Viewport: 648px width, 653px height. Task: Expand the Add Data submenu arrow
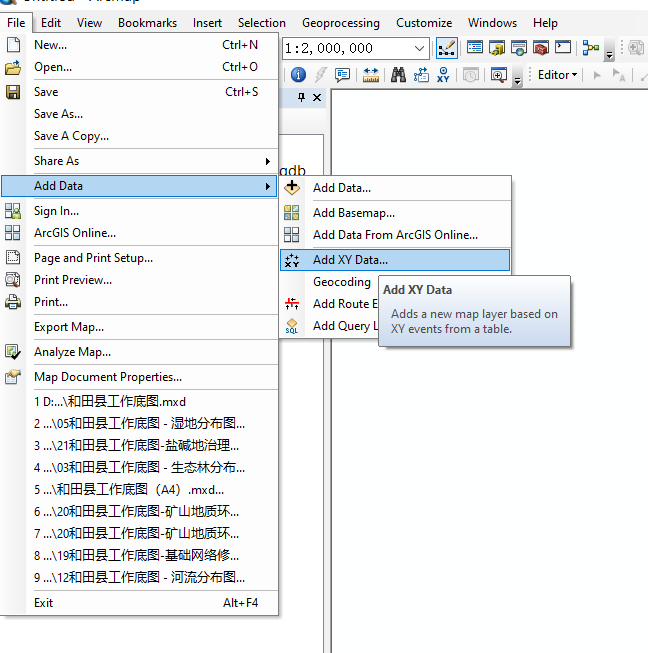(x=268, y=186)
